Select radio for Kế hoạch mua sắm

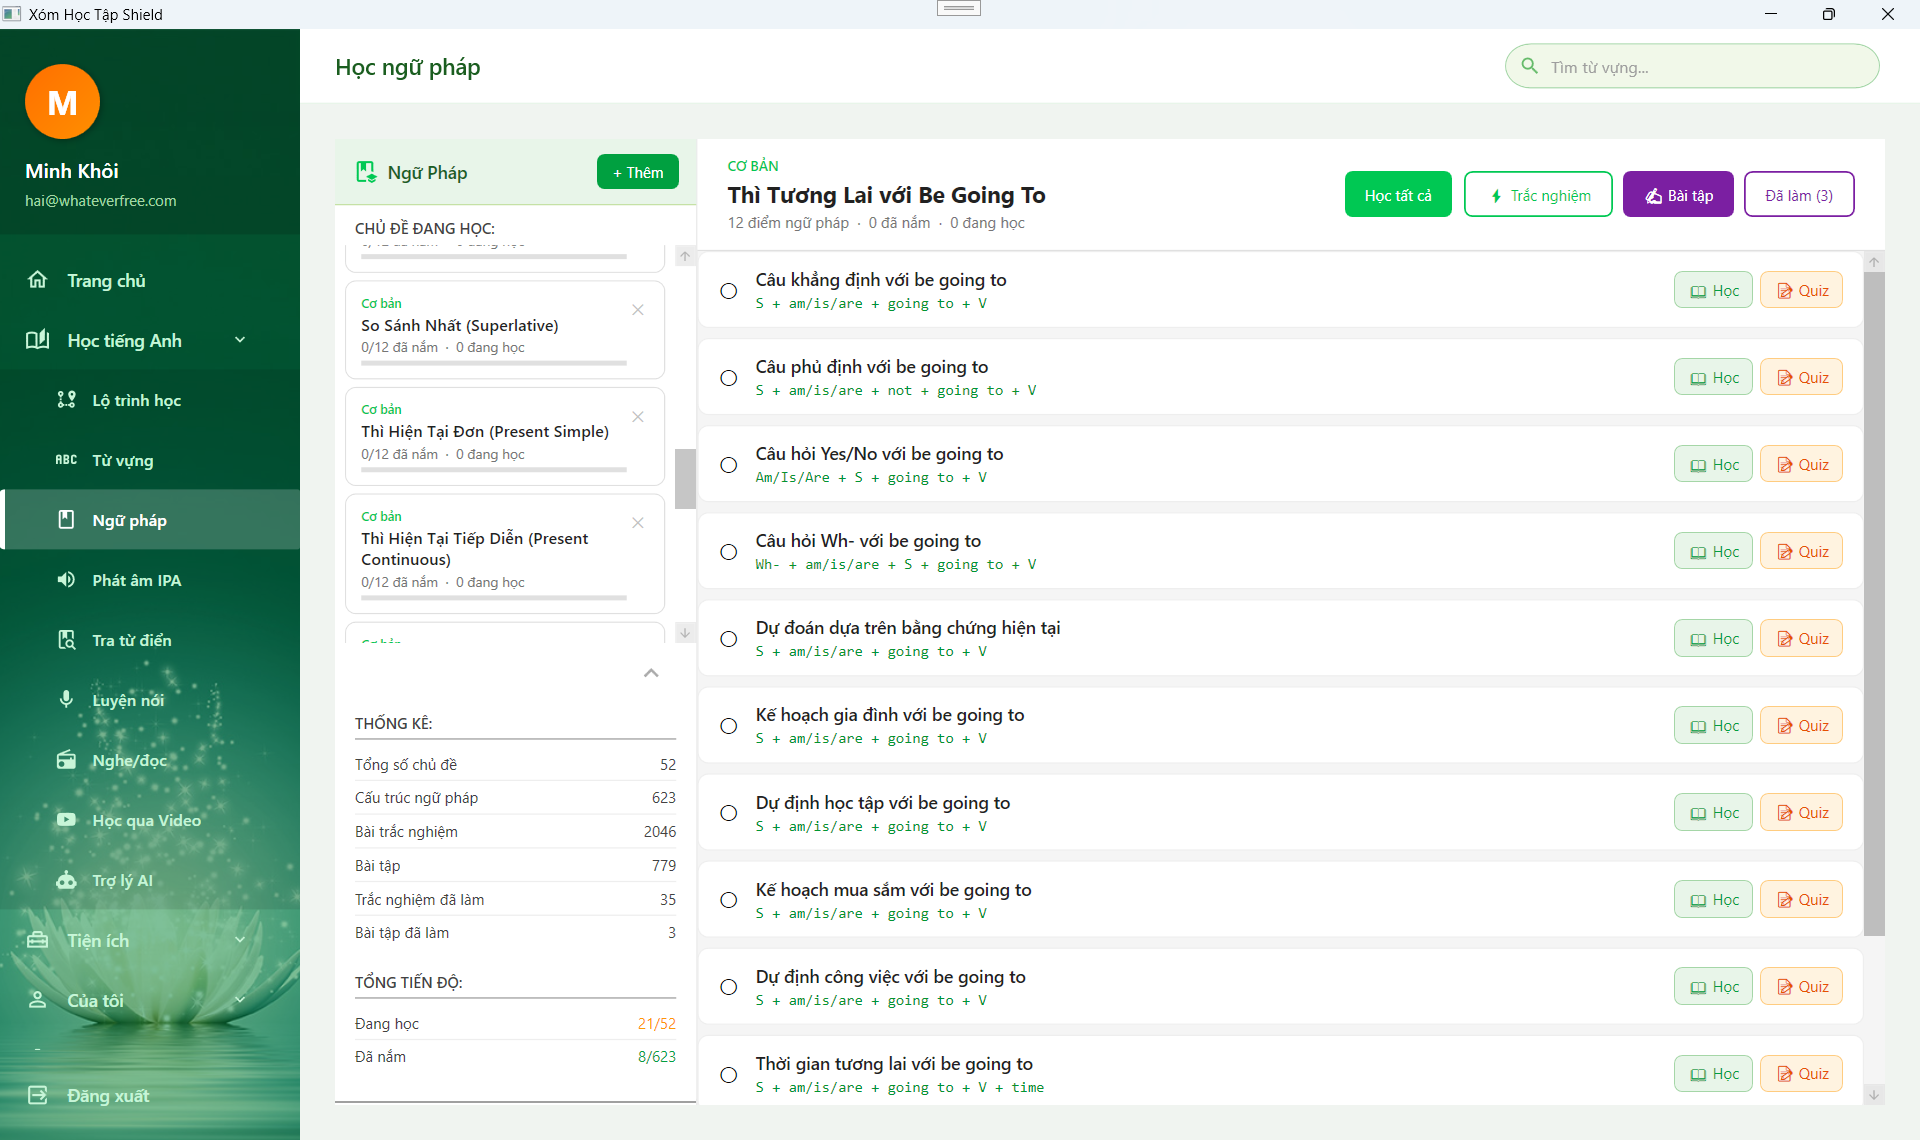click(x=729, y=900)
